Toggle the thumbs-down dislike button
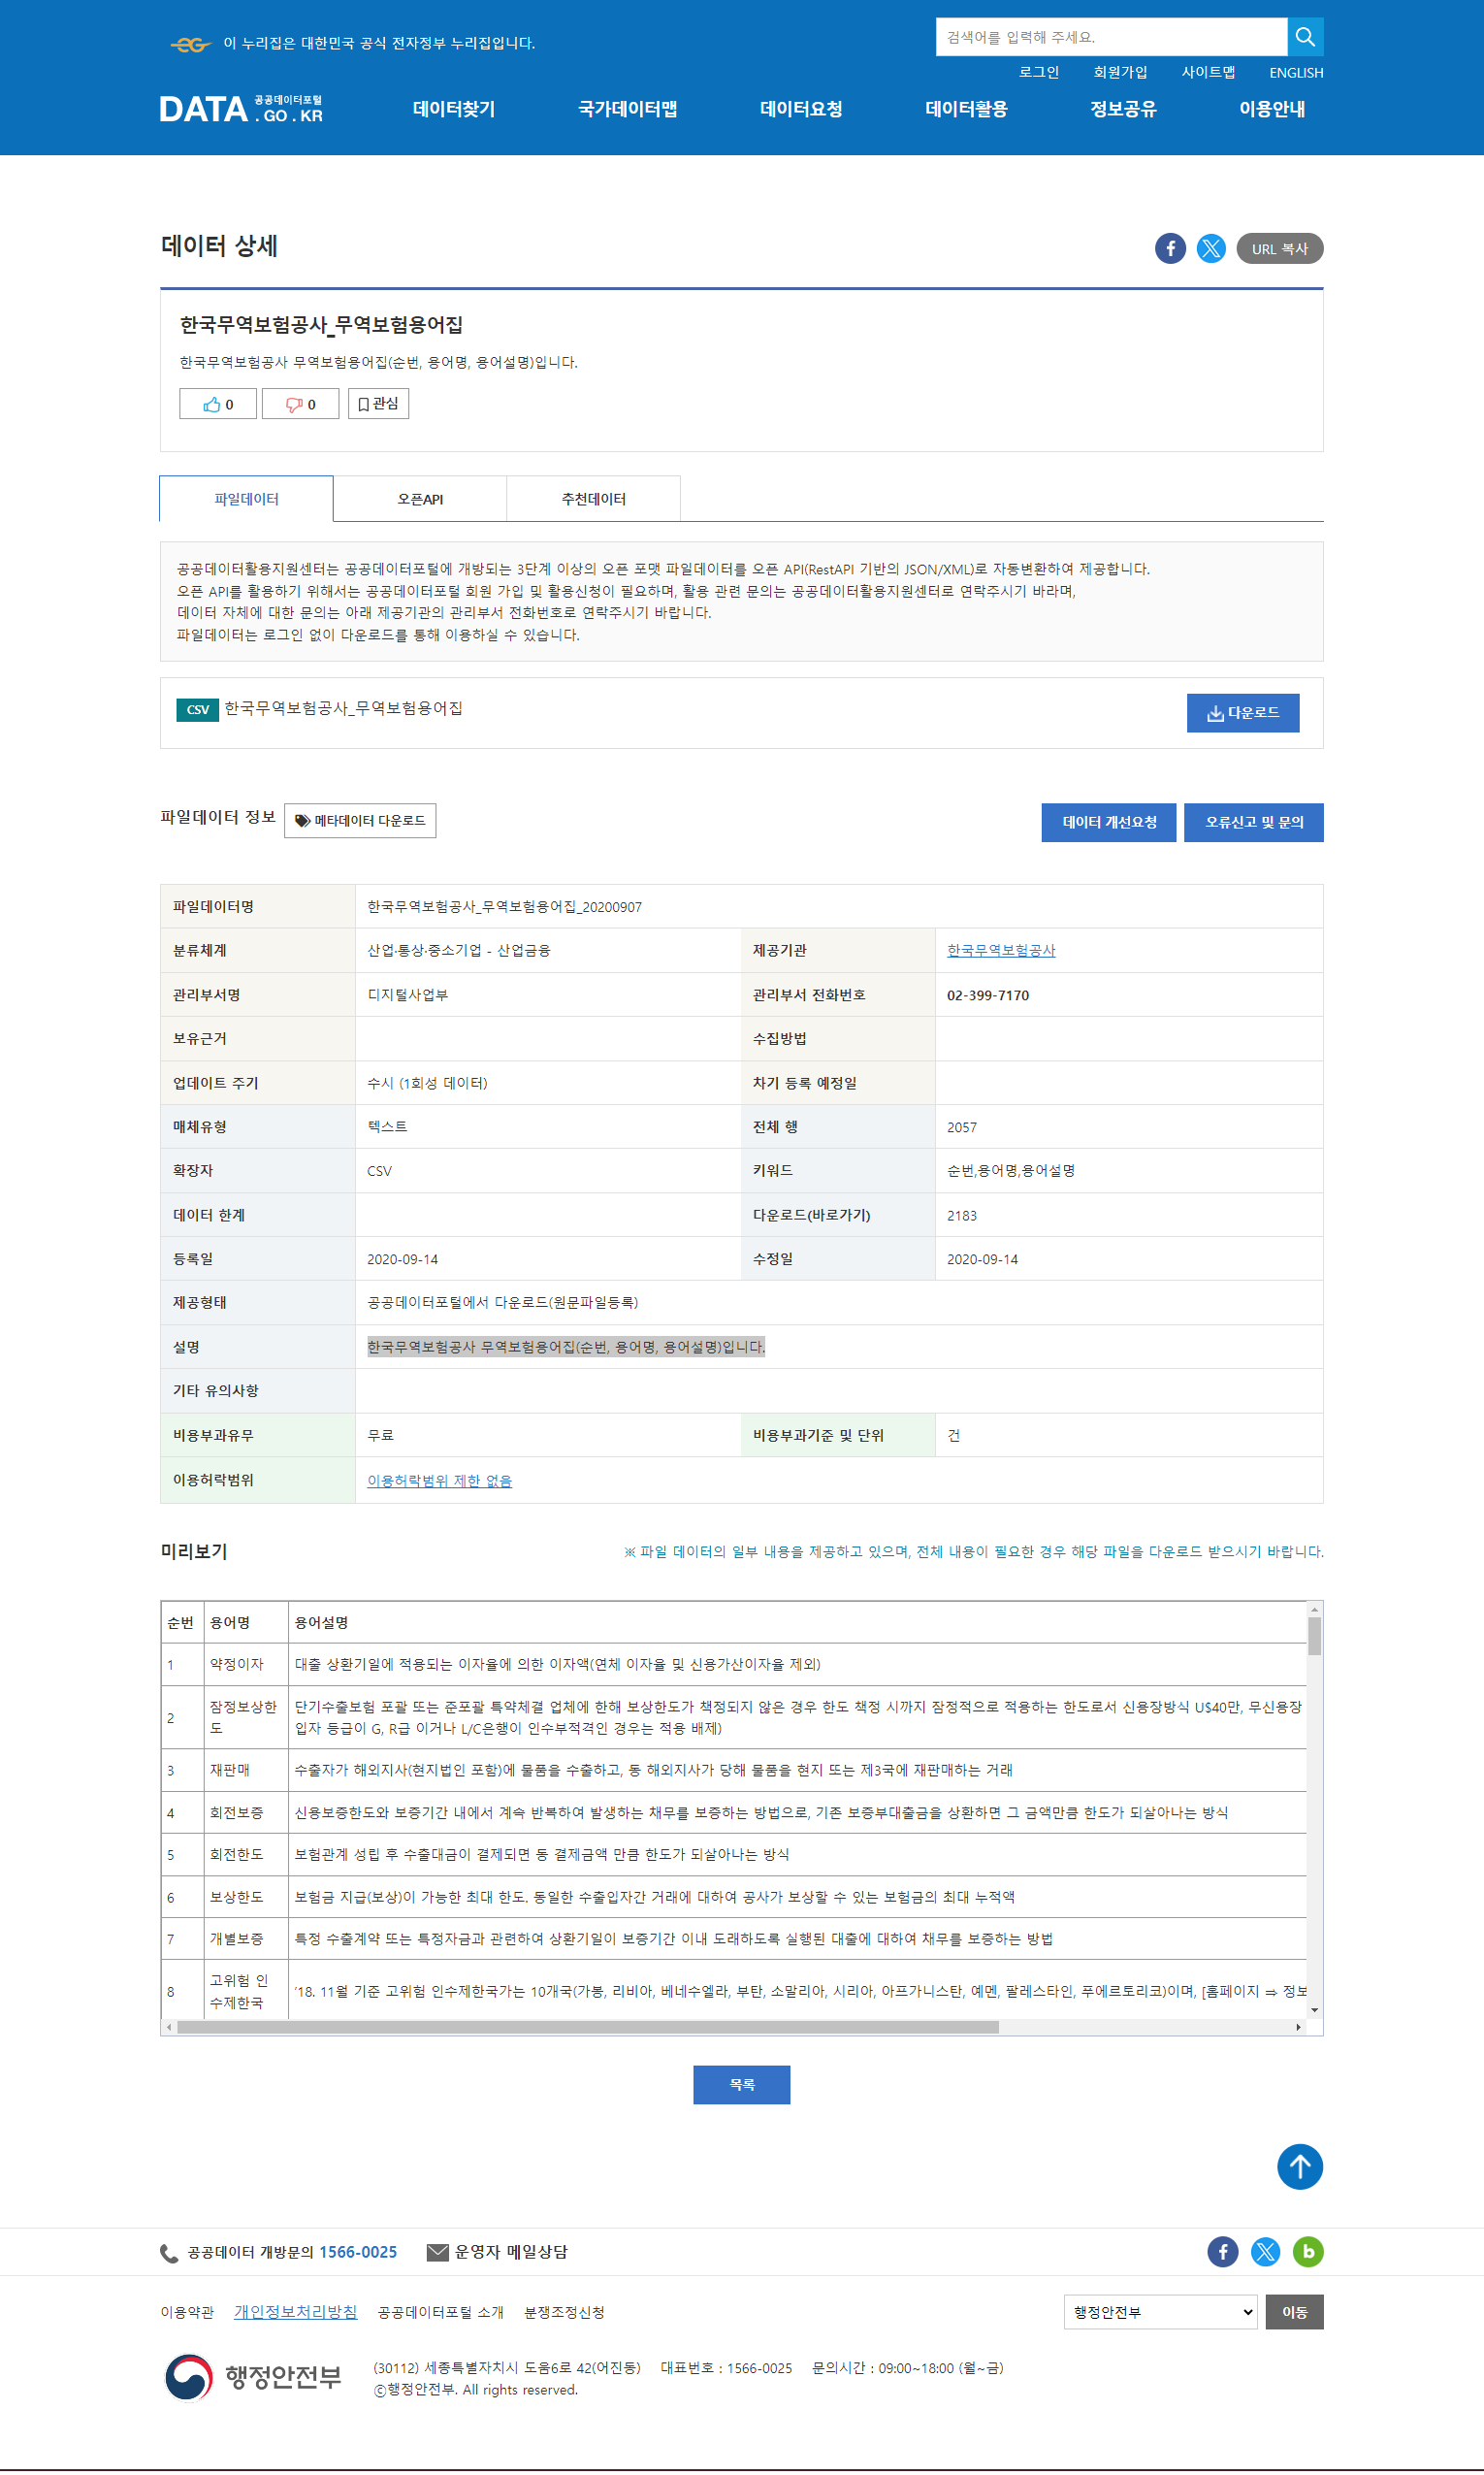This screenshot has width=1484, height=2475. point(300,404)
